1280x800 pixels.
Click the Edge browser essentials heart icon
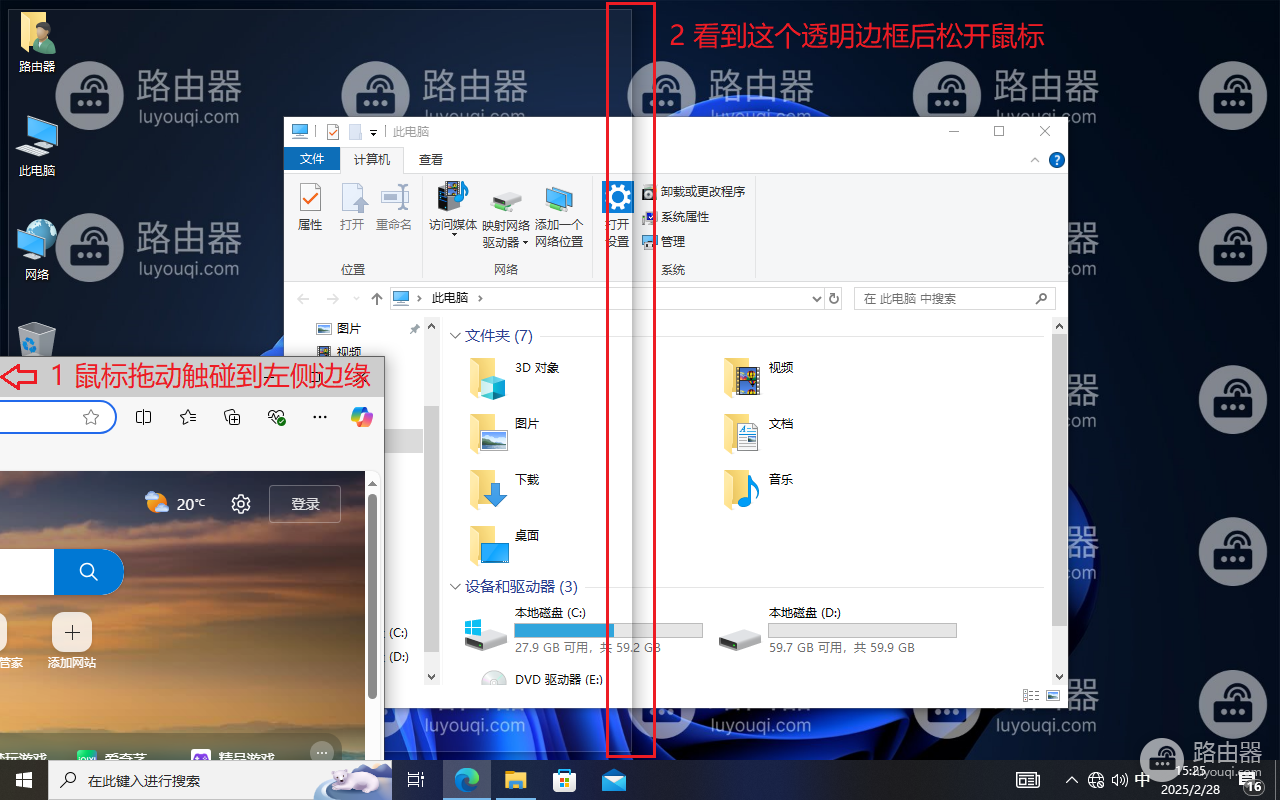tap(277, 417)
